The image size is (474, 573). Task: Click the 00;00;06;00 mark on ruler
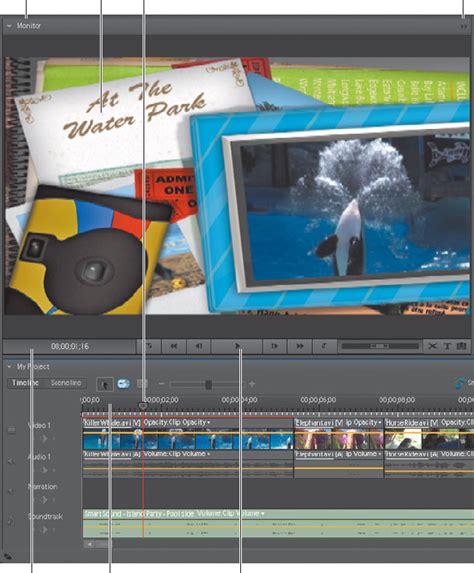click(318, 400)
